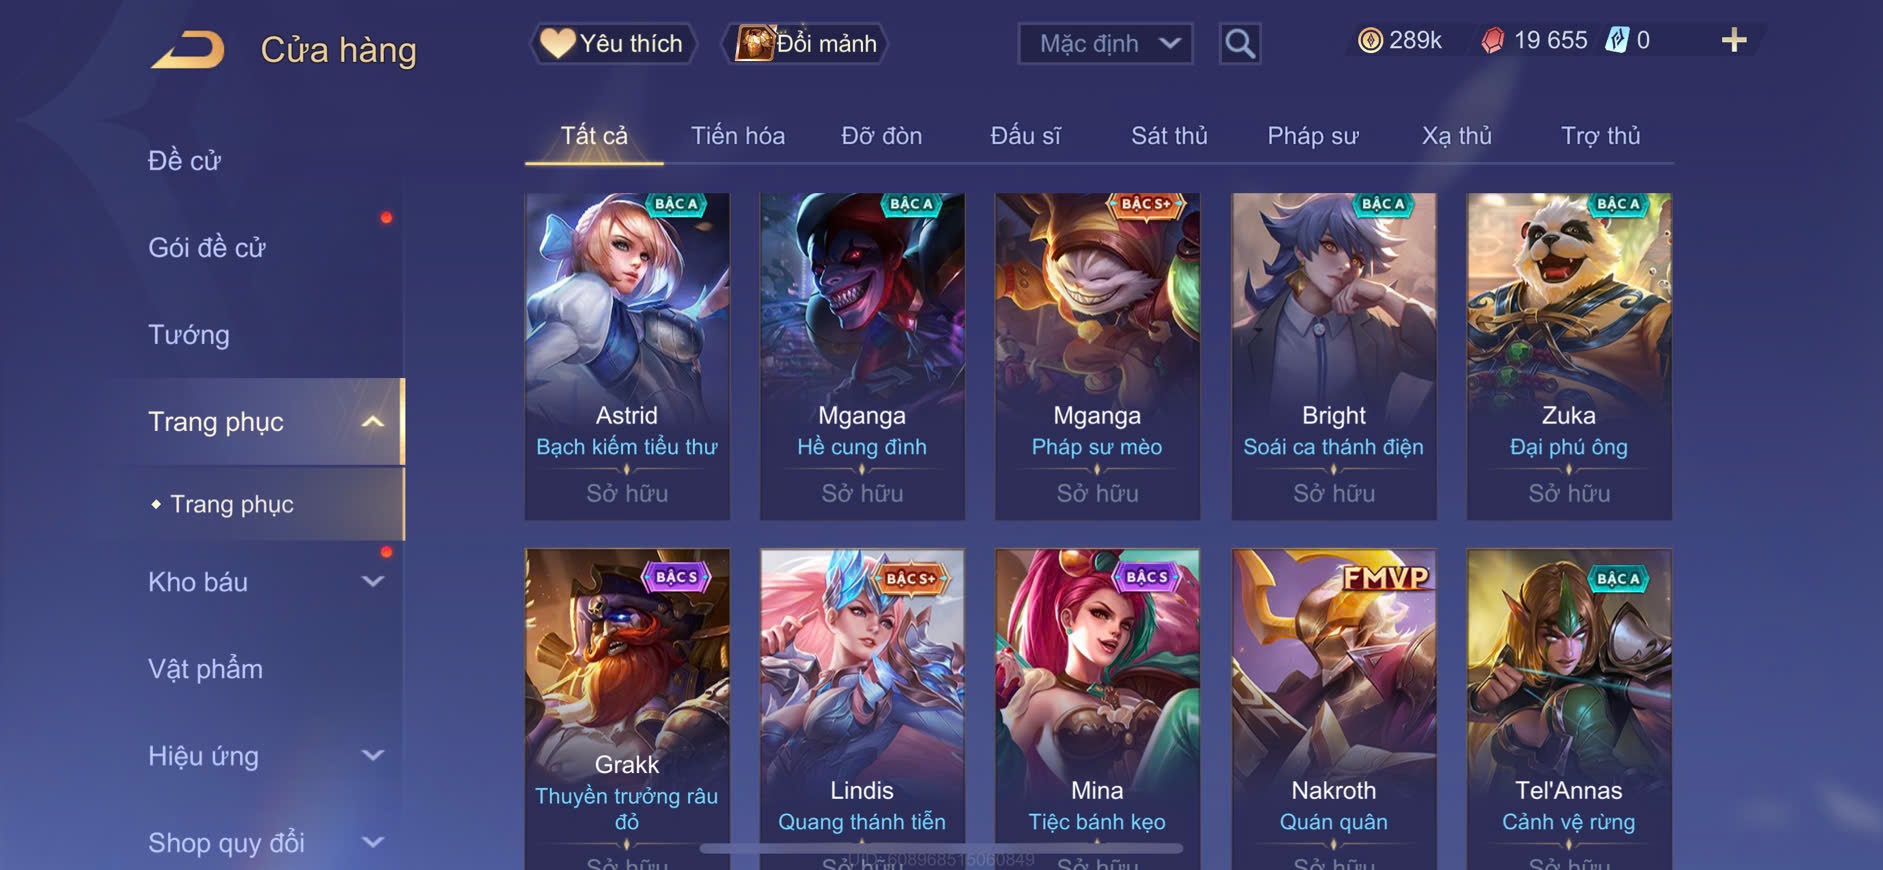Go to Gói đề cử section

tap(207, 247)
